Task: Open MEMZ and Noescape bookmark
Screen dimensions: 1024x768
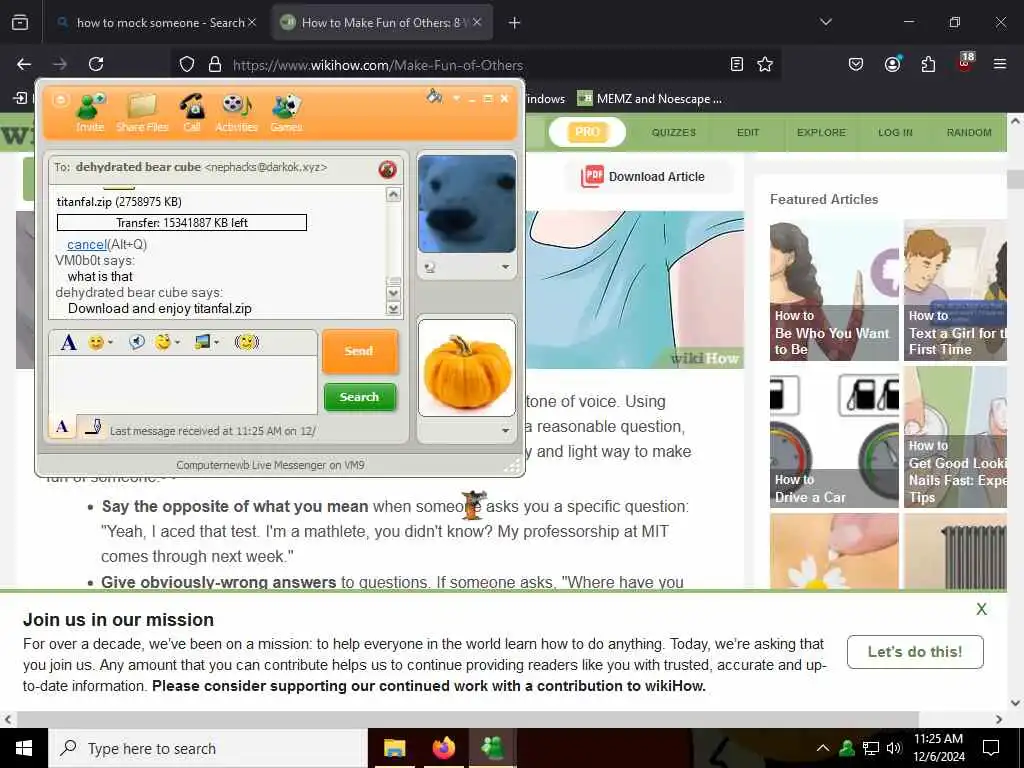Action: 650,99
